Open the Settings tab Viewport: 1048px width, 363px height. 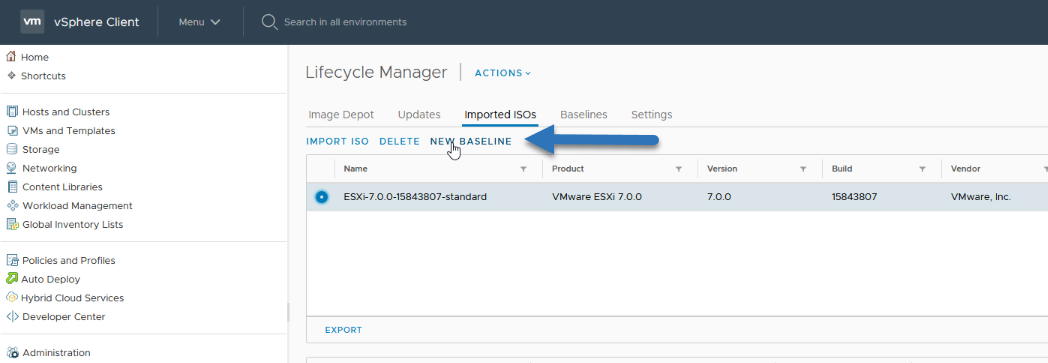652,114
